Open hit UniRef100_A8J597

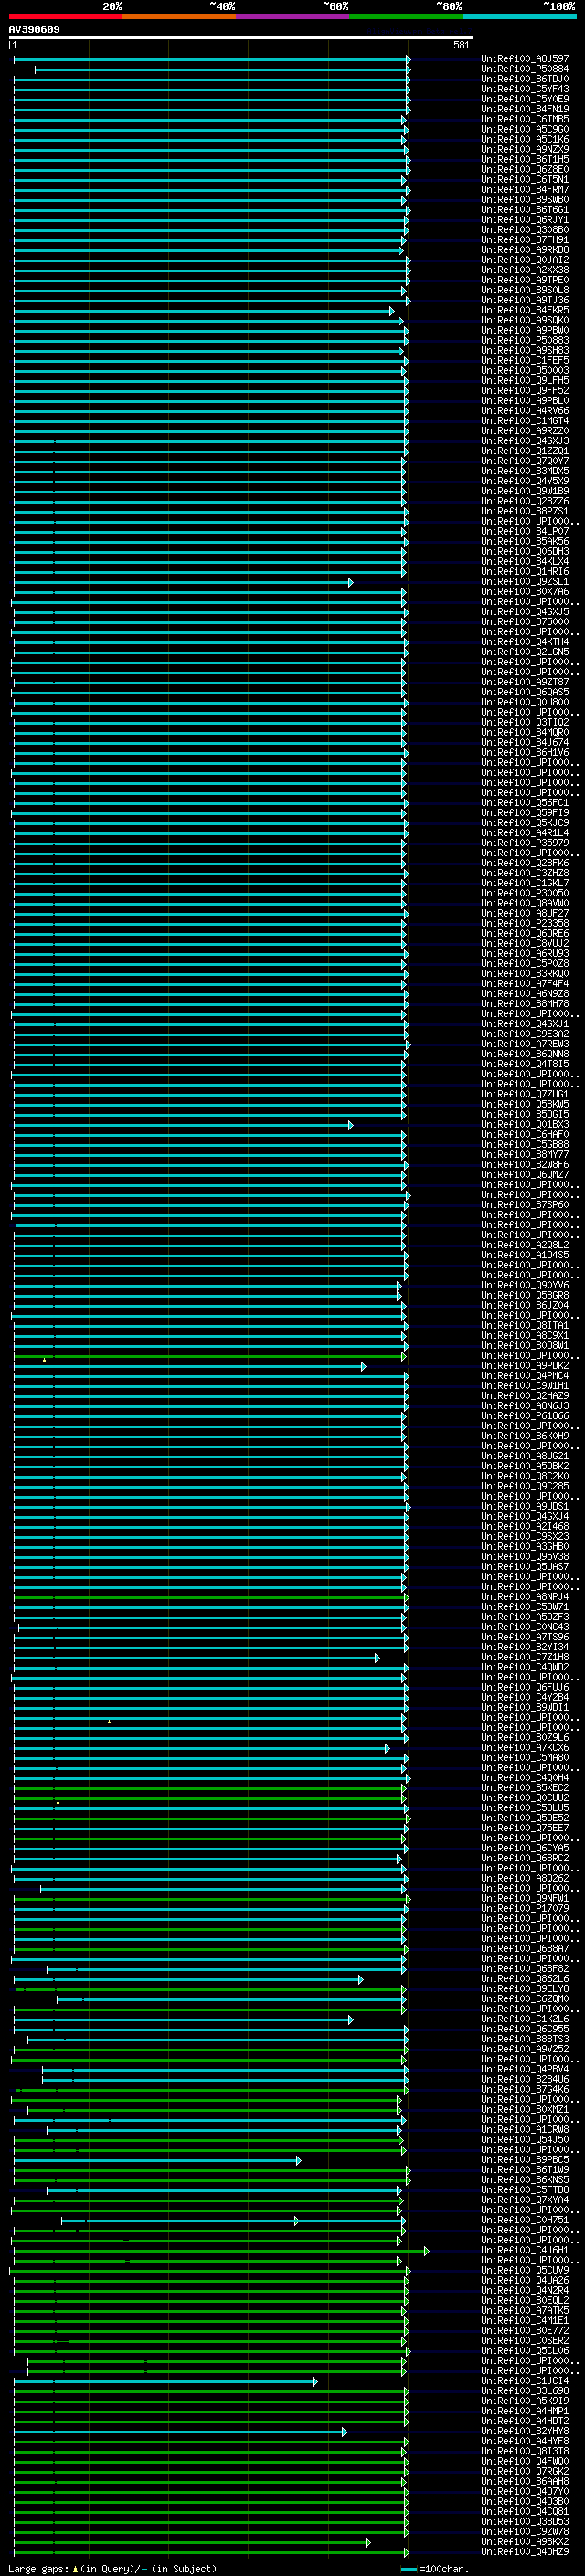click(x=525, y=59)
